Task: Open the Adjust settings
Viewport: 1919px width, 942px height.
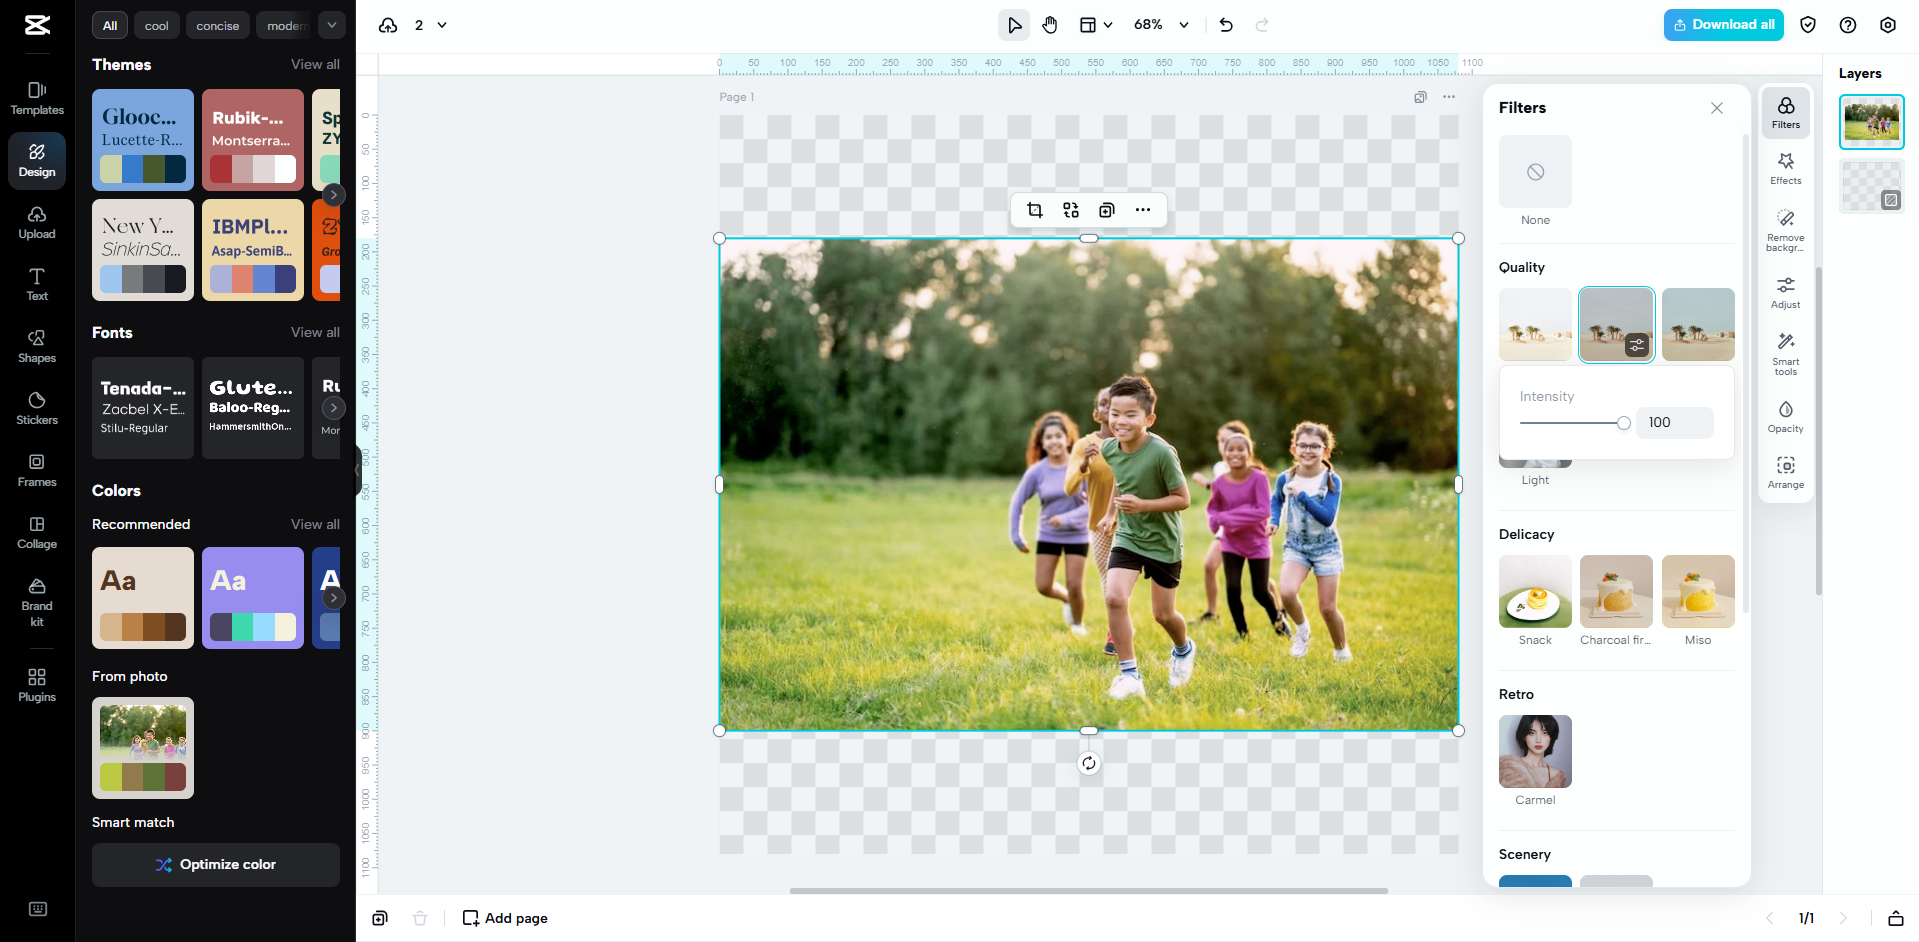Action: 1785,292
